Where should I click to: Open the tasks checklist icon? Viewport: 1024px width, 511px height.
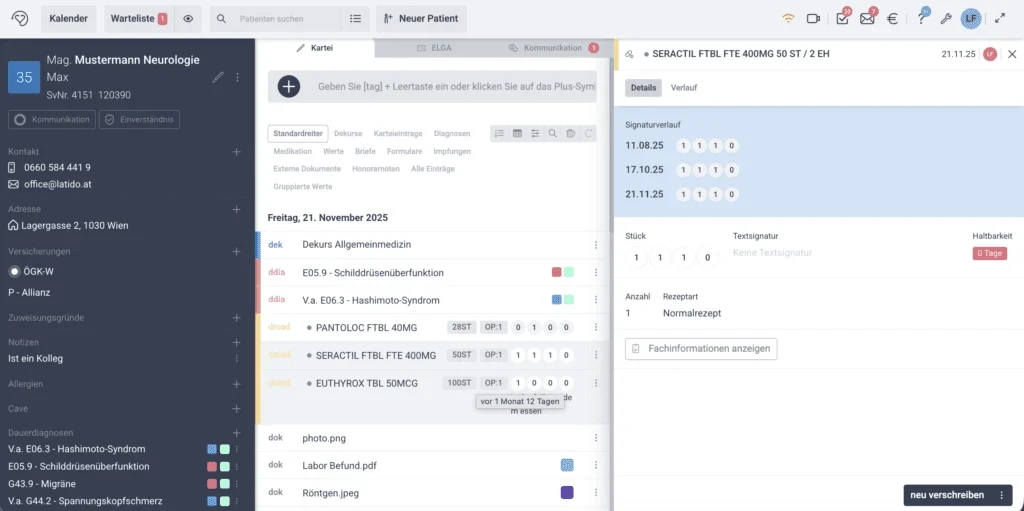click(x=842, y=19)
